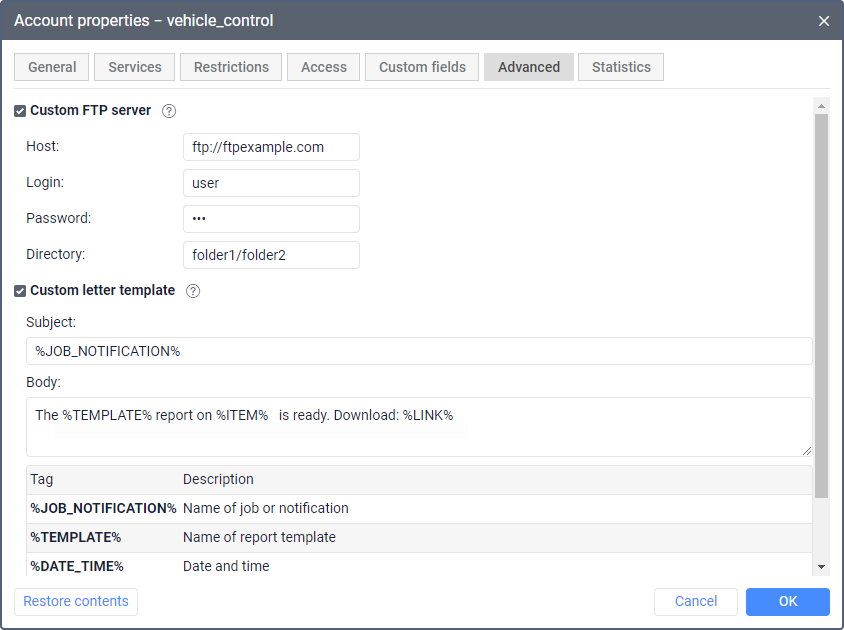View the Statistics tab

pos(621,67)
